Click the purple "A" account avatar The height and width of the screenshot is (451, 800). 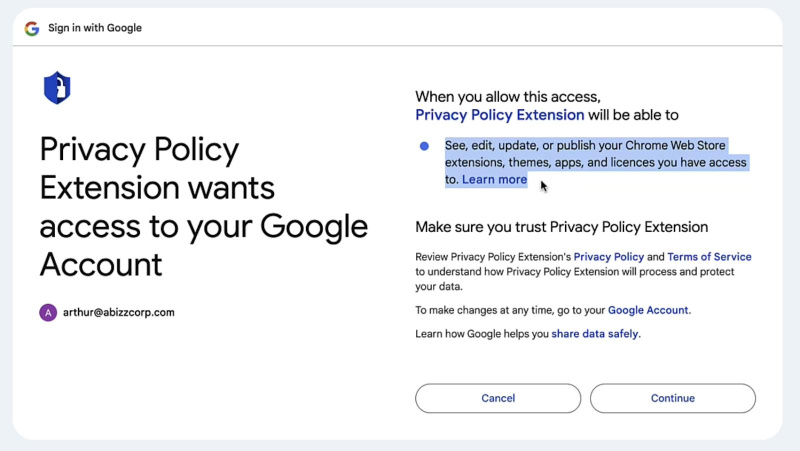(48, 313)
